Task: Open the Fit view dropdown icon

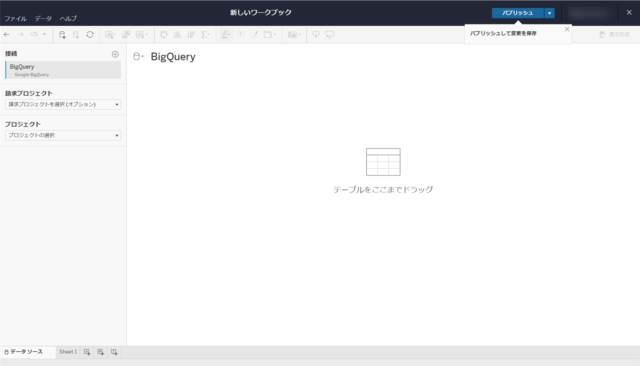Action: pos(270,35)
